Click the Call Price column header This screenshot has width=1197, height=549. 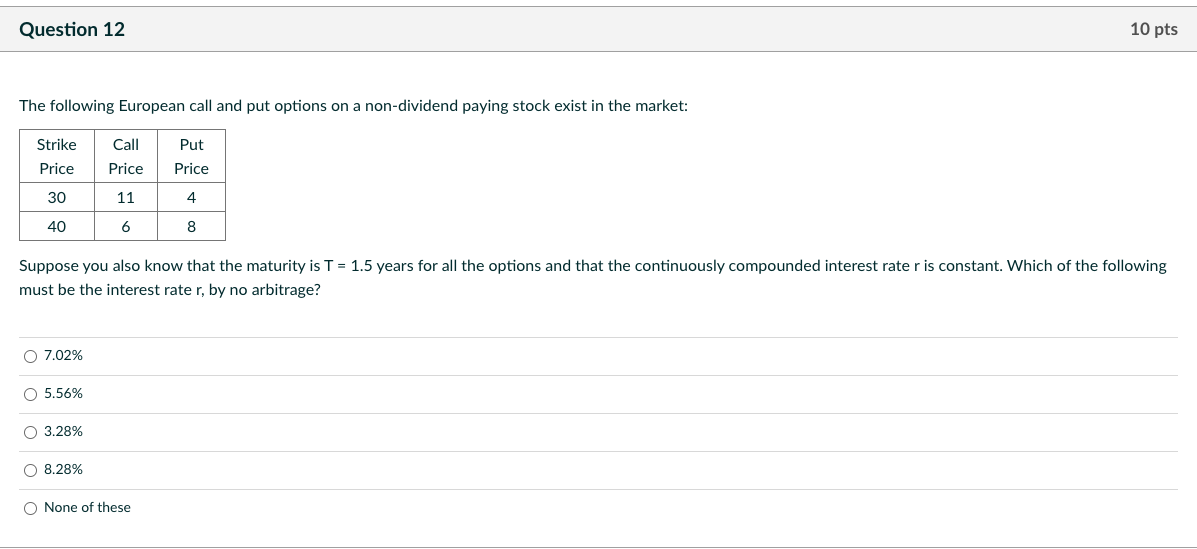pos(125,157)
